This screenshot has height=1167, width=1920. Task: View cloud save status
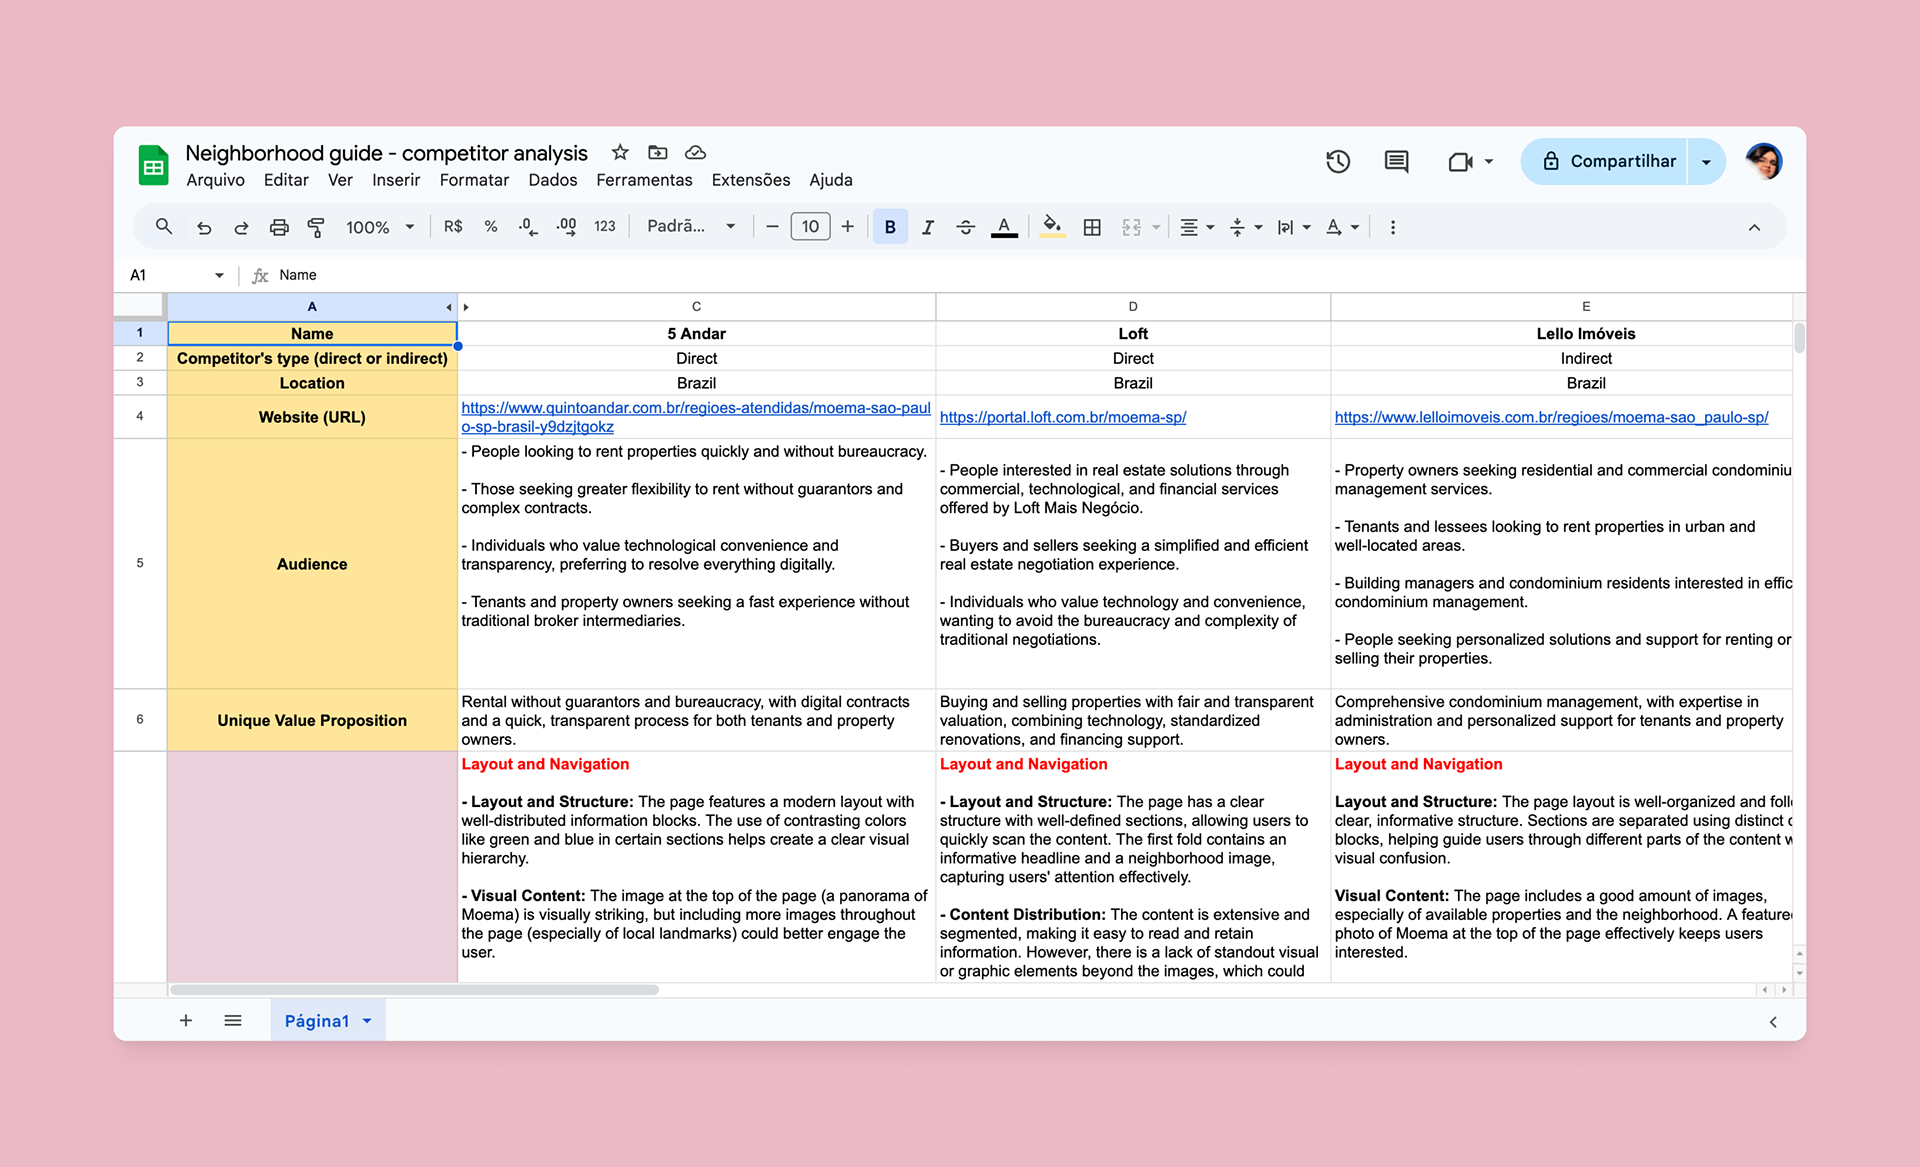(x=695, y=152)
